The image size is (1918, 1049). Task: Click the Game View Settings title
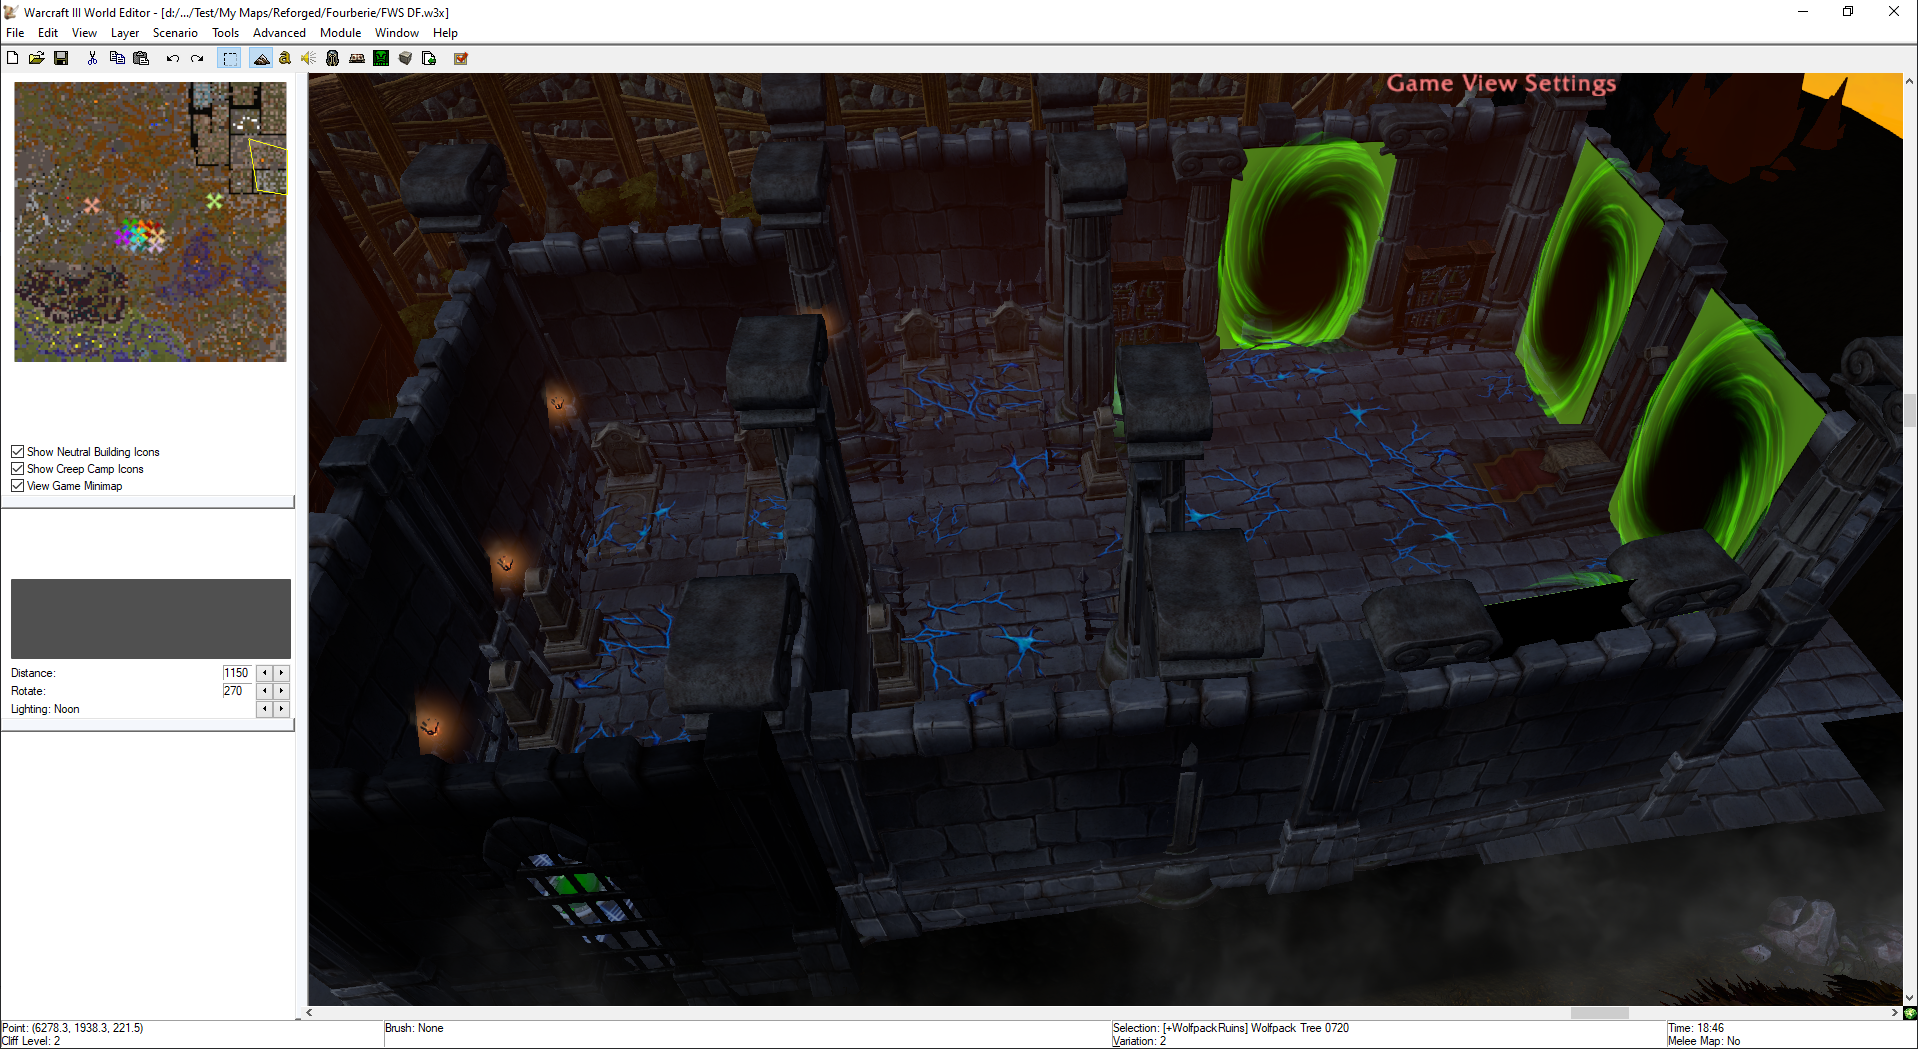pos(1501,84)
